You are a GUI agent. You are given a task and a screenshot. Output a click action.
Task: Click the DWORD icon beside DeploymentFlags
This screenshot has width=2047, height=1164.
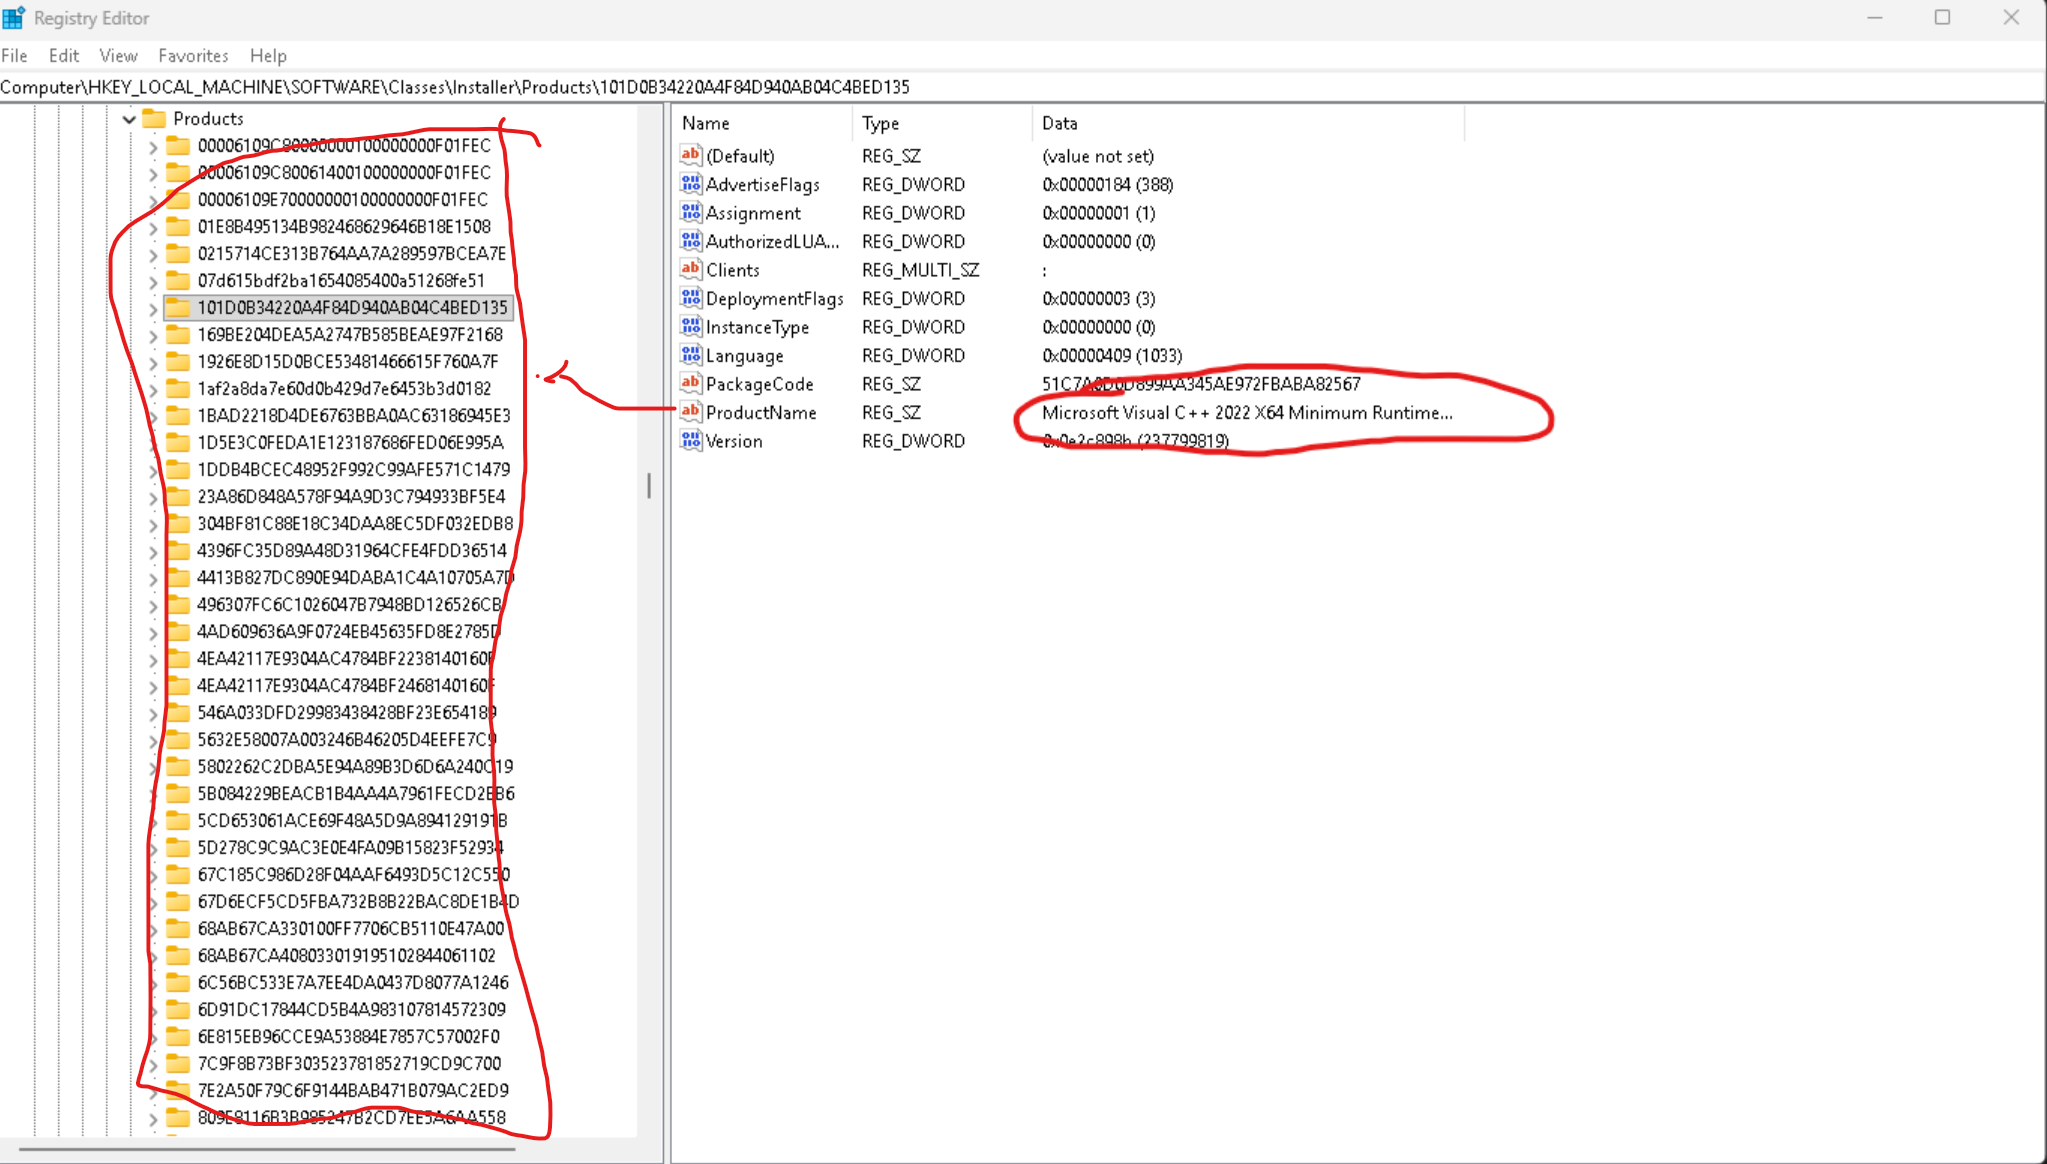pos(690,298)
